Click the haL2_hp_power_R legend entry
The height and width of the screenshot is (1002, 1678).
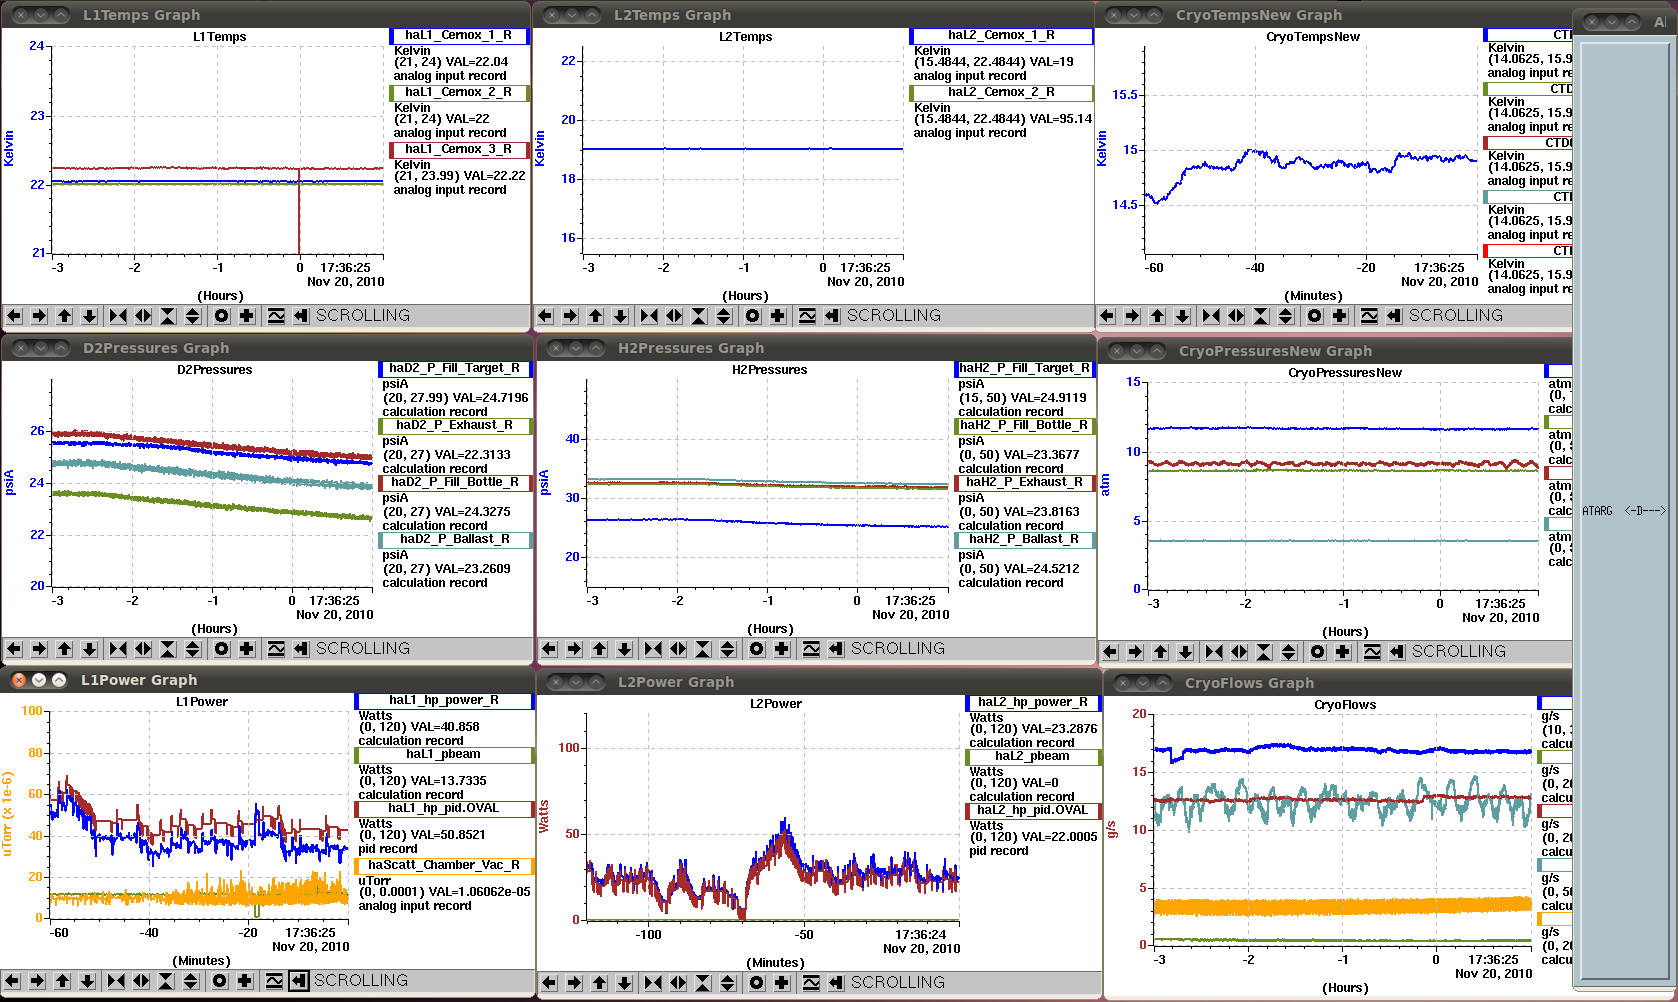[1033, 702]
